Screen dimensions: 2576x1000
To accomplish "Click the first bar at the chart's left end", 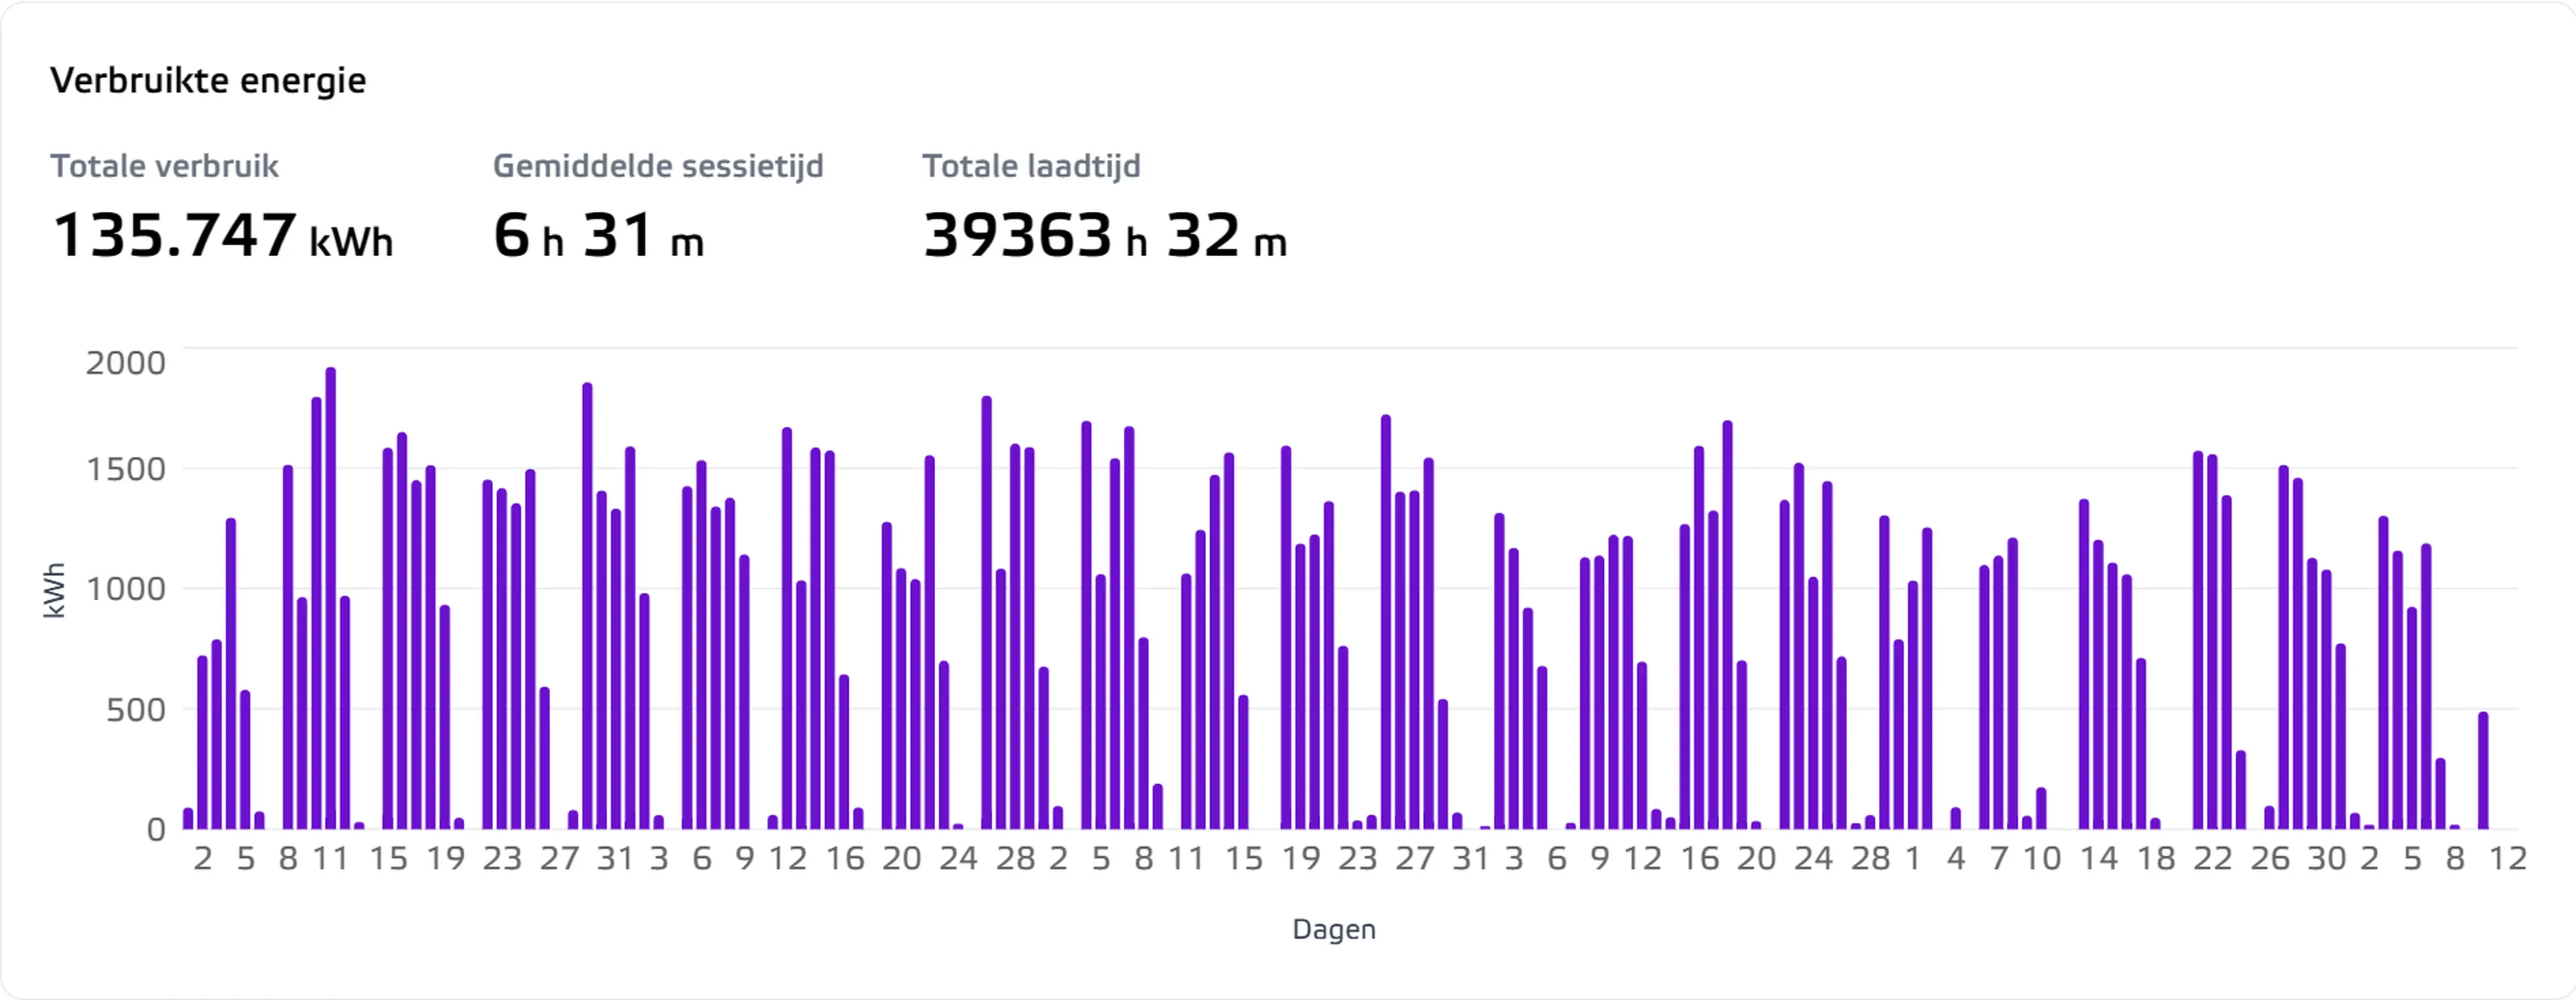I will tap(188, 818).
